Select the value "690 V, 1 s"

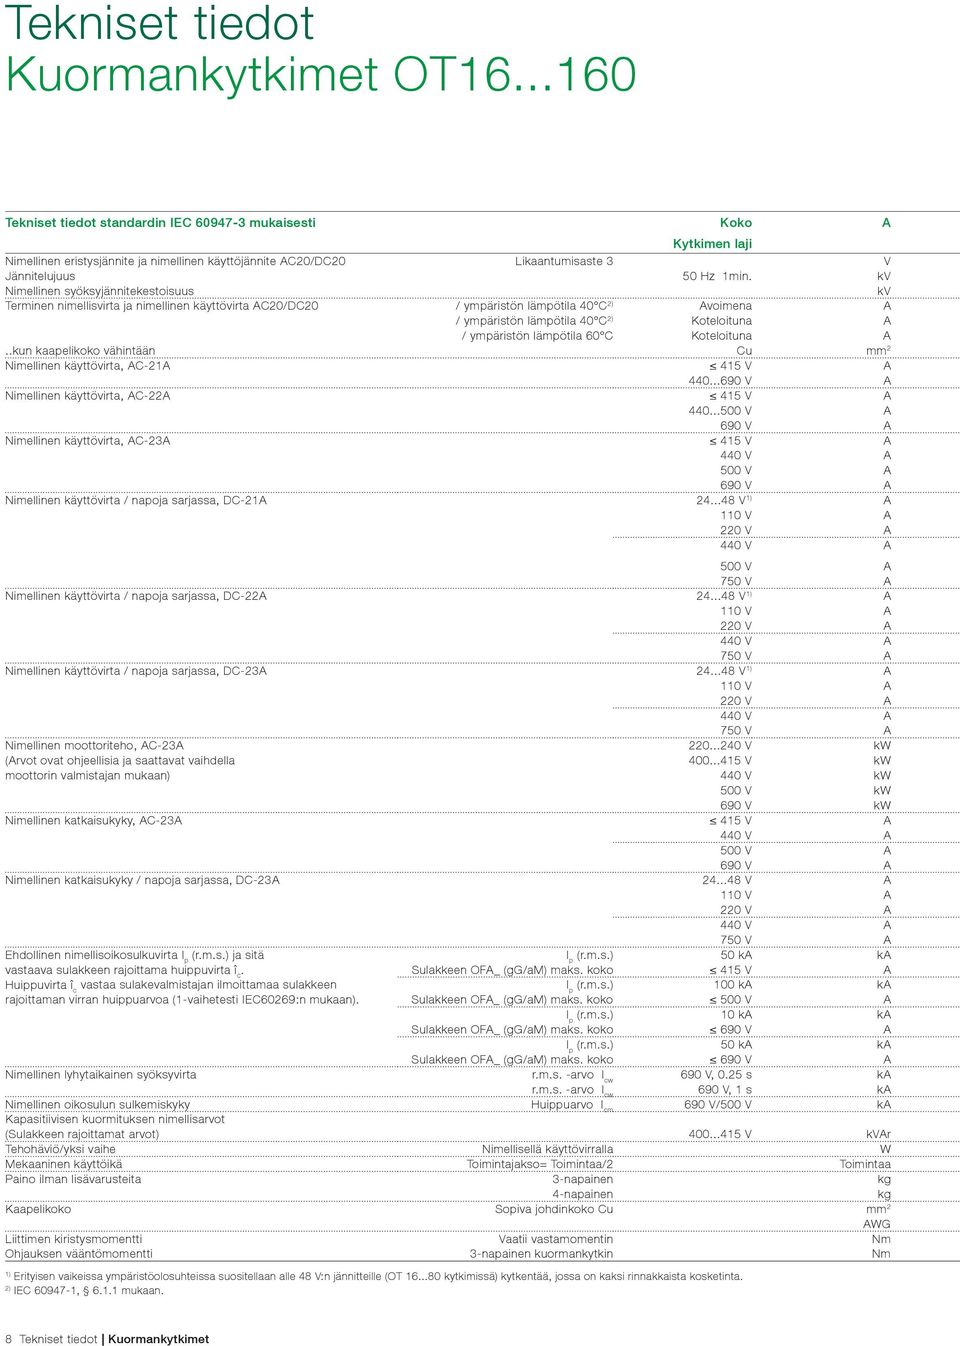point(725,1090)
